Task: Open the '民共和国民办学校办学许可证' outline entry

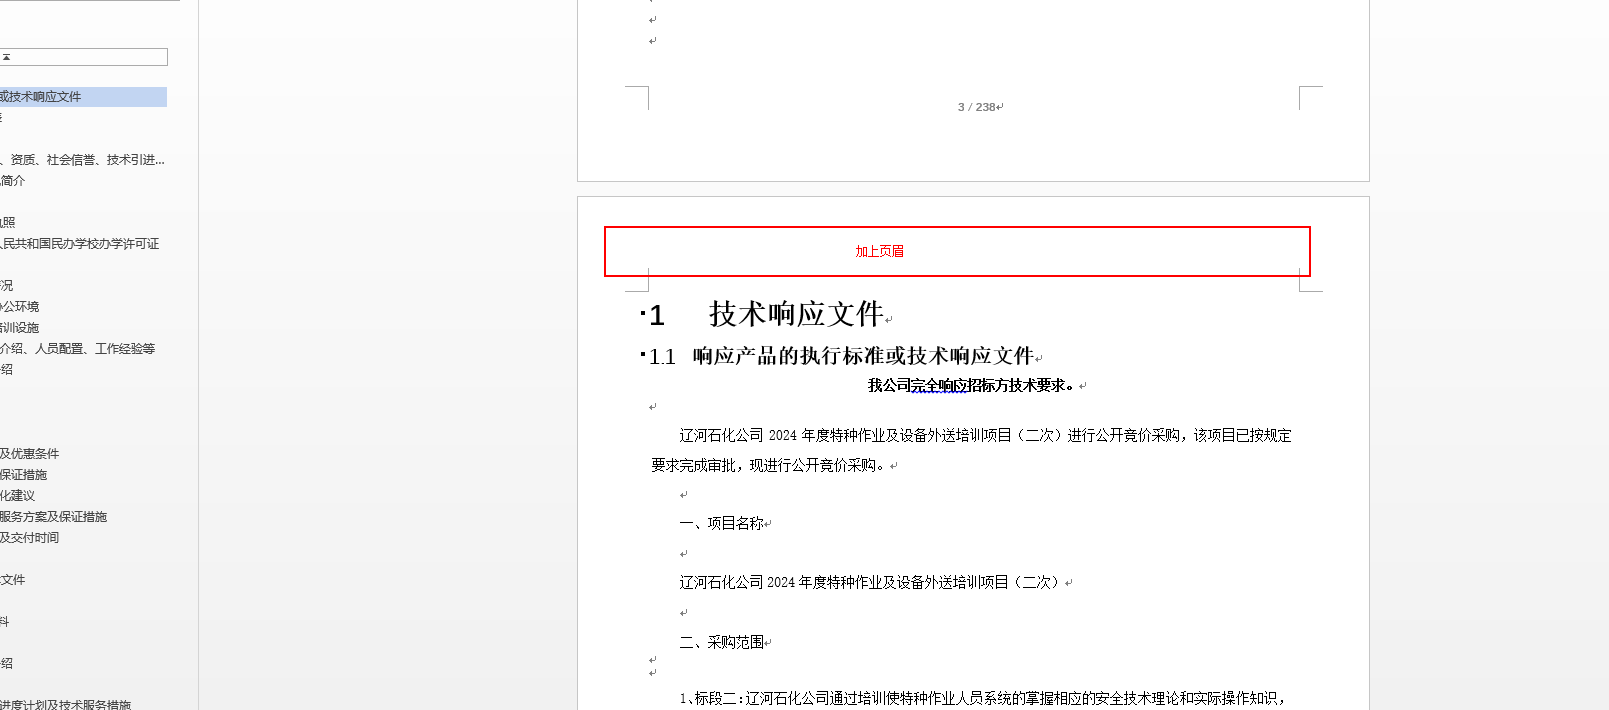Action: 80,244
